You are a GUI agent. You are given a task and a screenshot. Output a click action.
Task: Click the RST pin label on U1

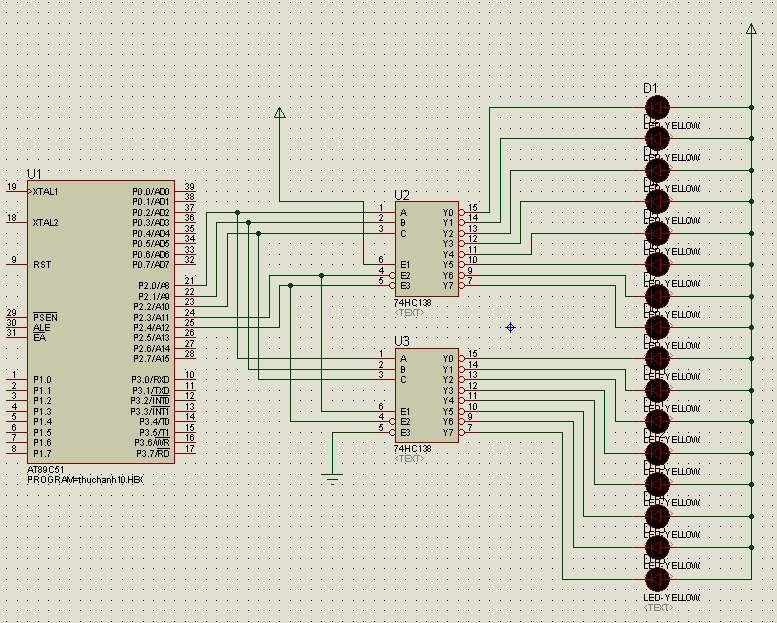(42, 265)
